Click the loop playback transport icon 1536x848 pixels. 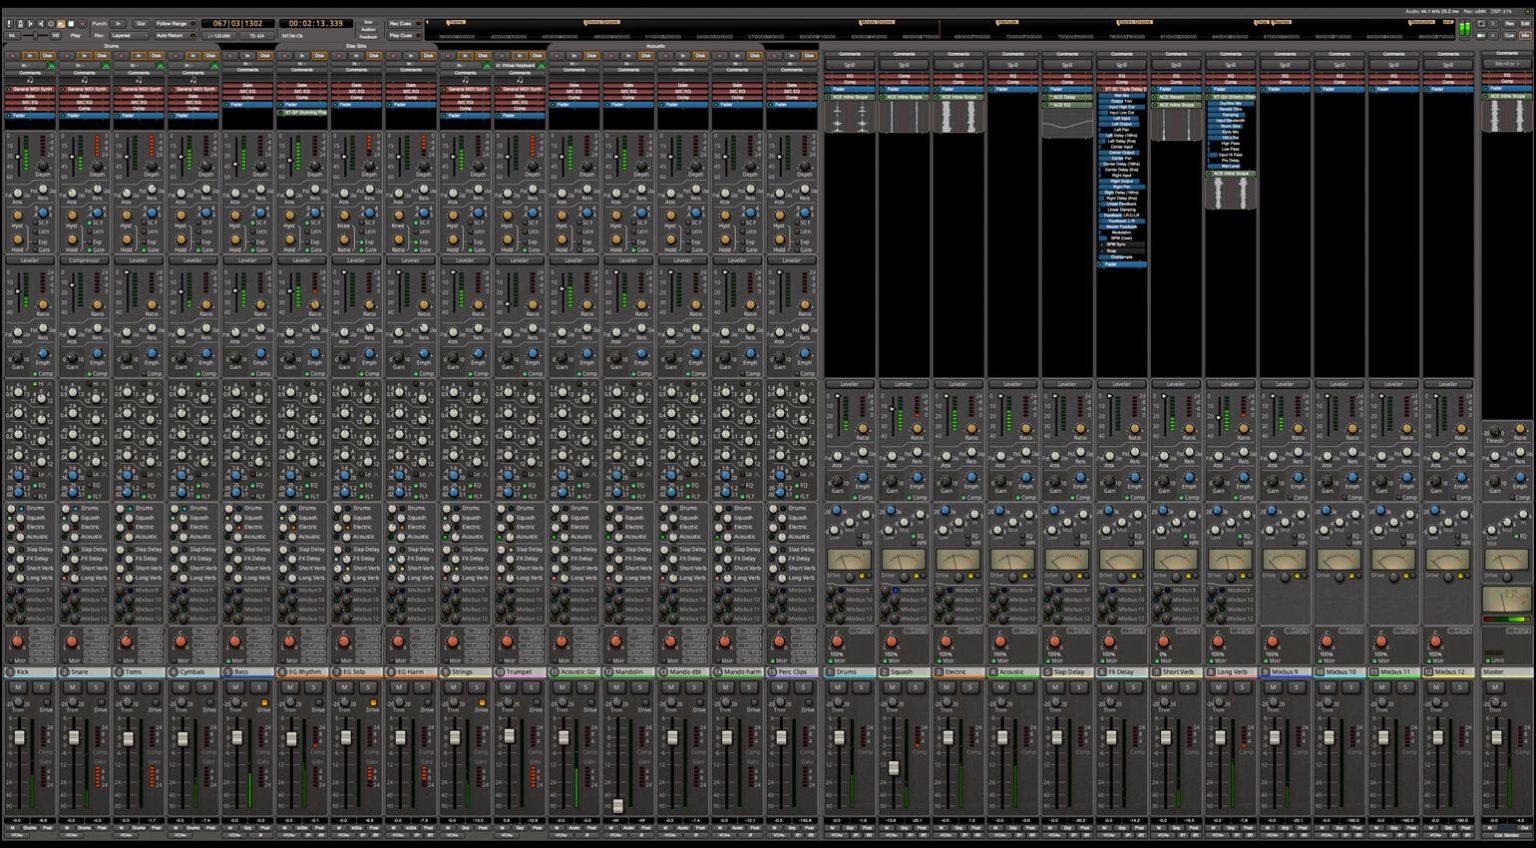pos(51,24)
